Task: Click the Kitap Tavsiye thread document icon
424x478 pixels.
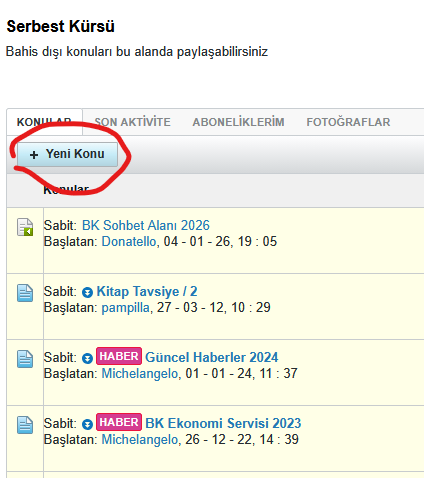Action: pyautogui.click(x=25, y=293)
